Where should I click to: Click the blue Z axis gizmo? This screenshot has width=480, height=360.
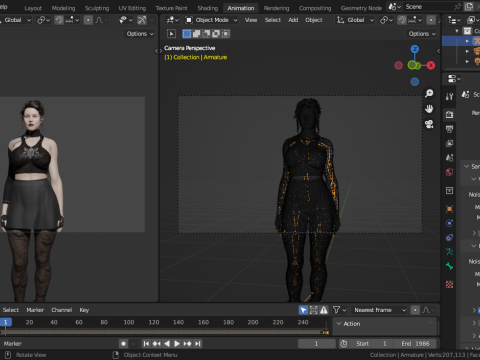tap(415, 49)
